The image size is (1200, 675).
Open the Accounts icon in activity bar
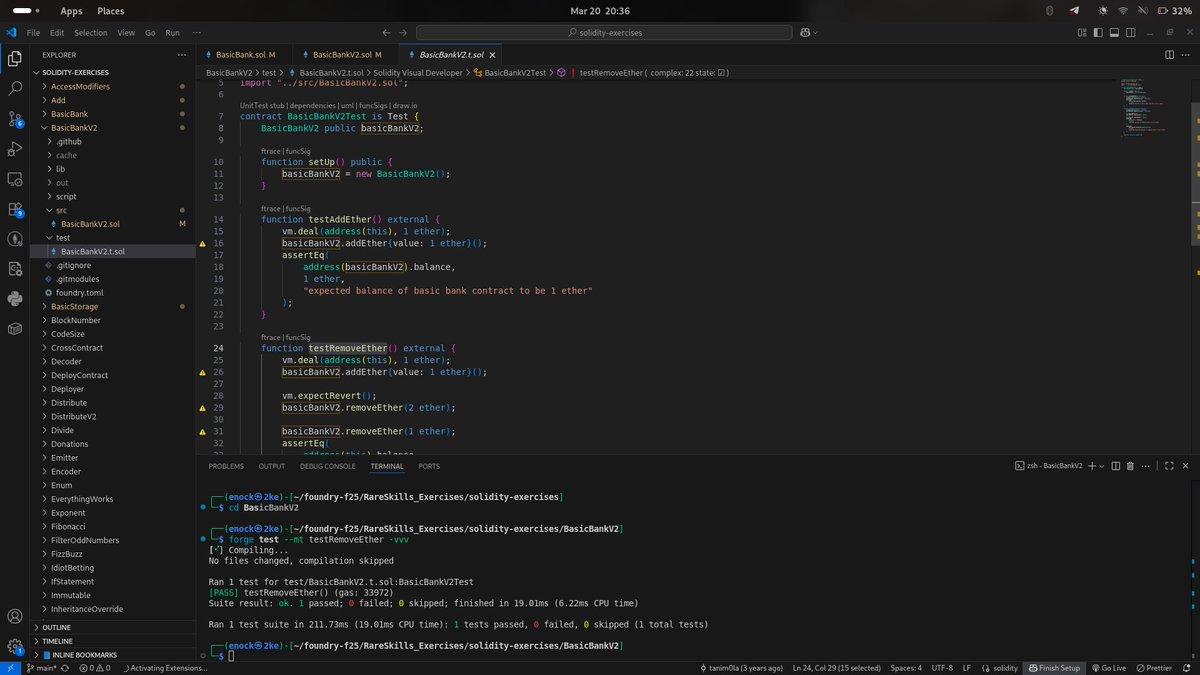pyautogui.click(x=15, y=617)
